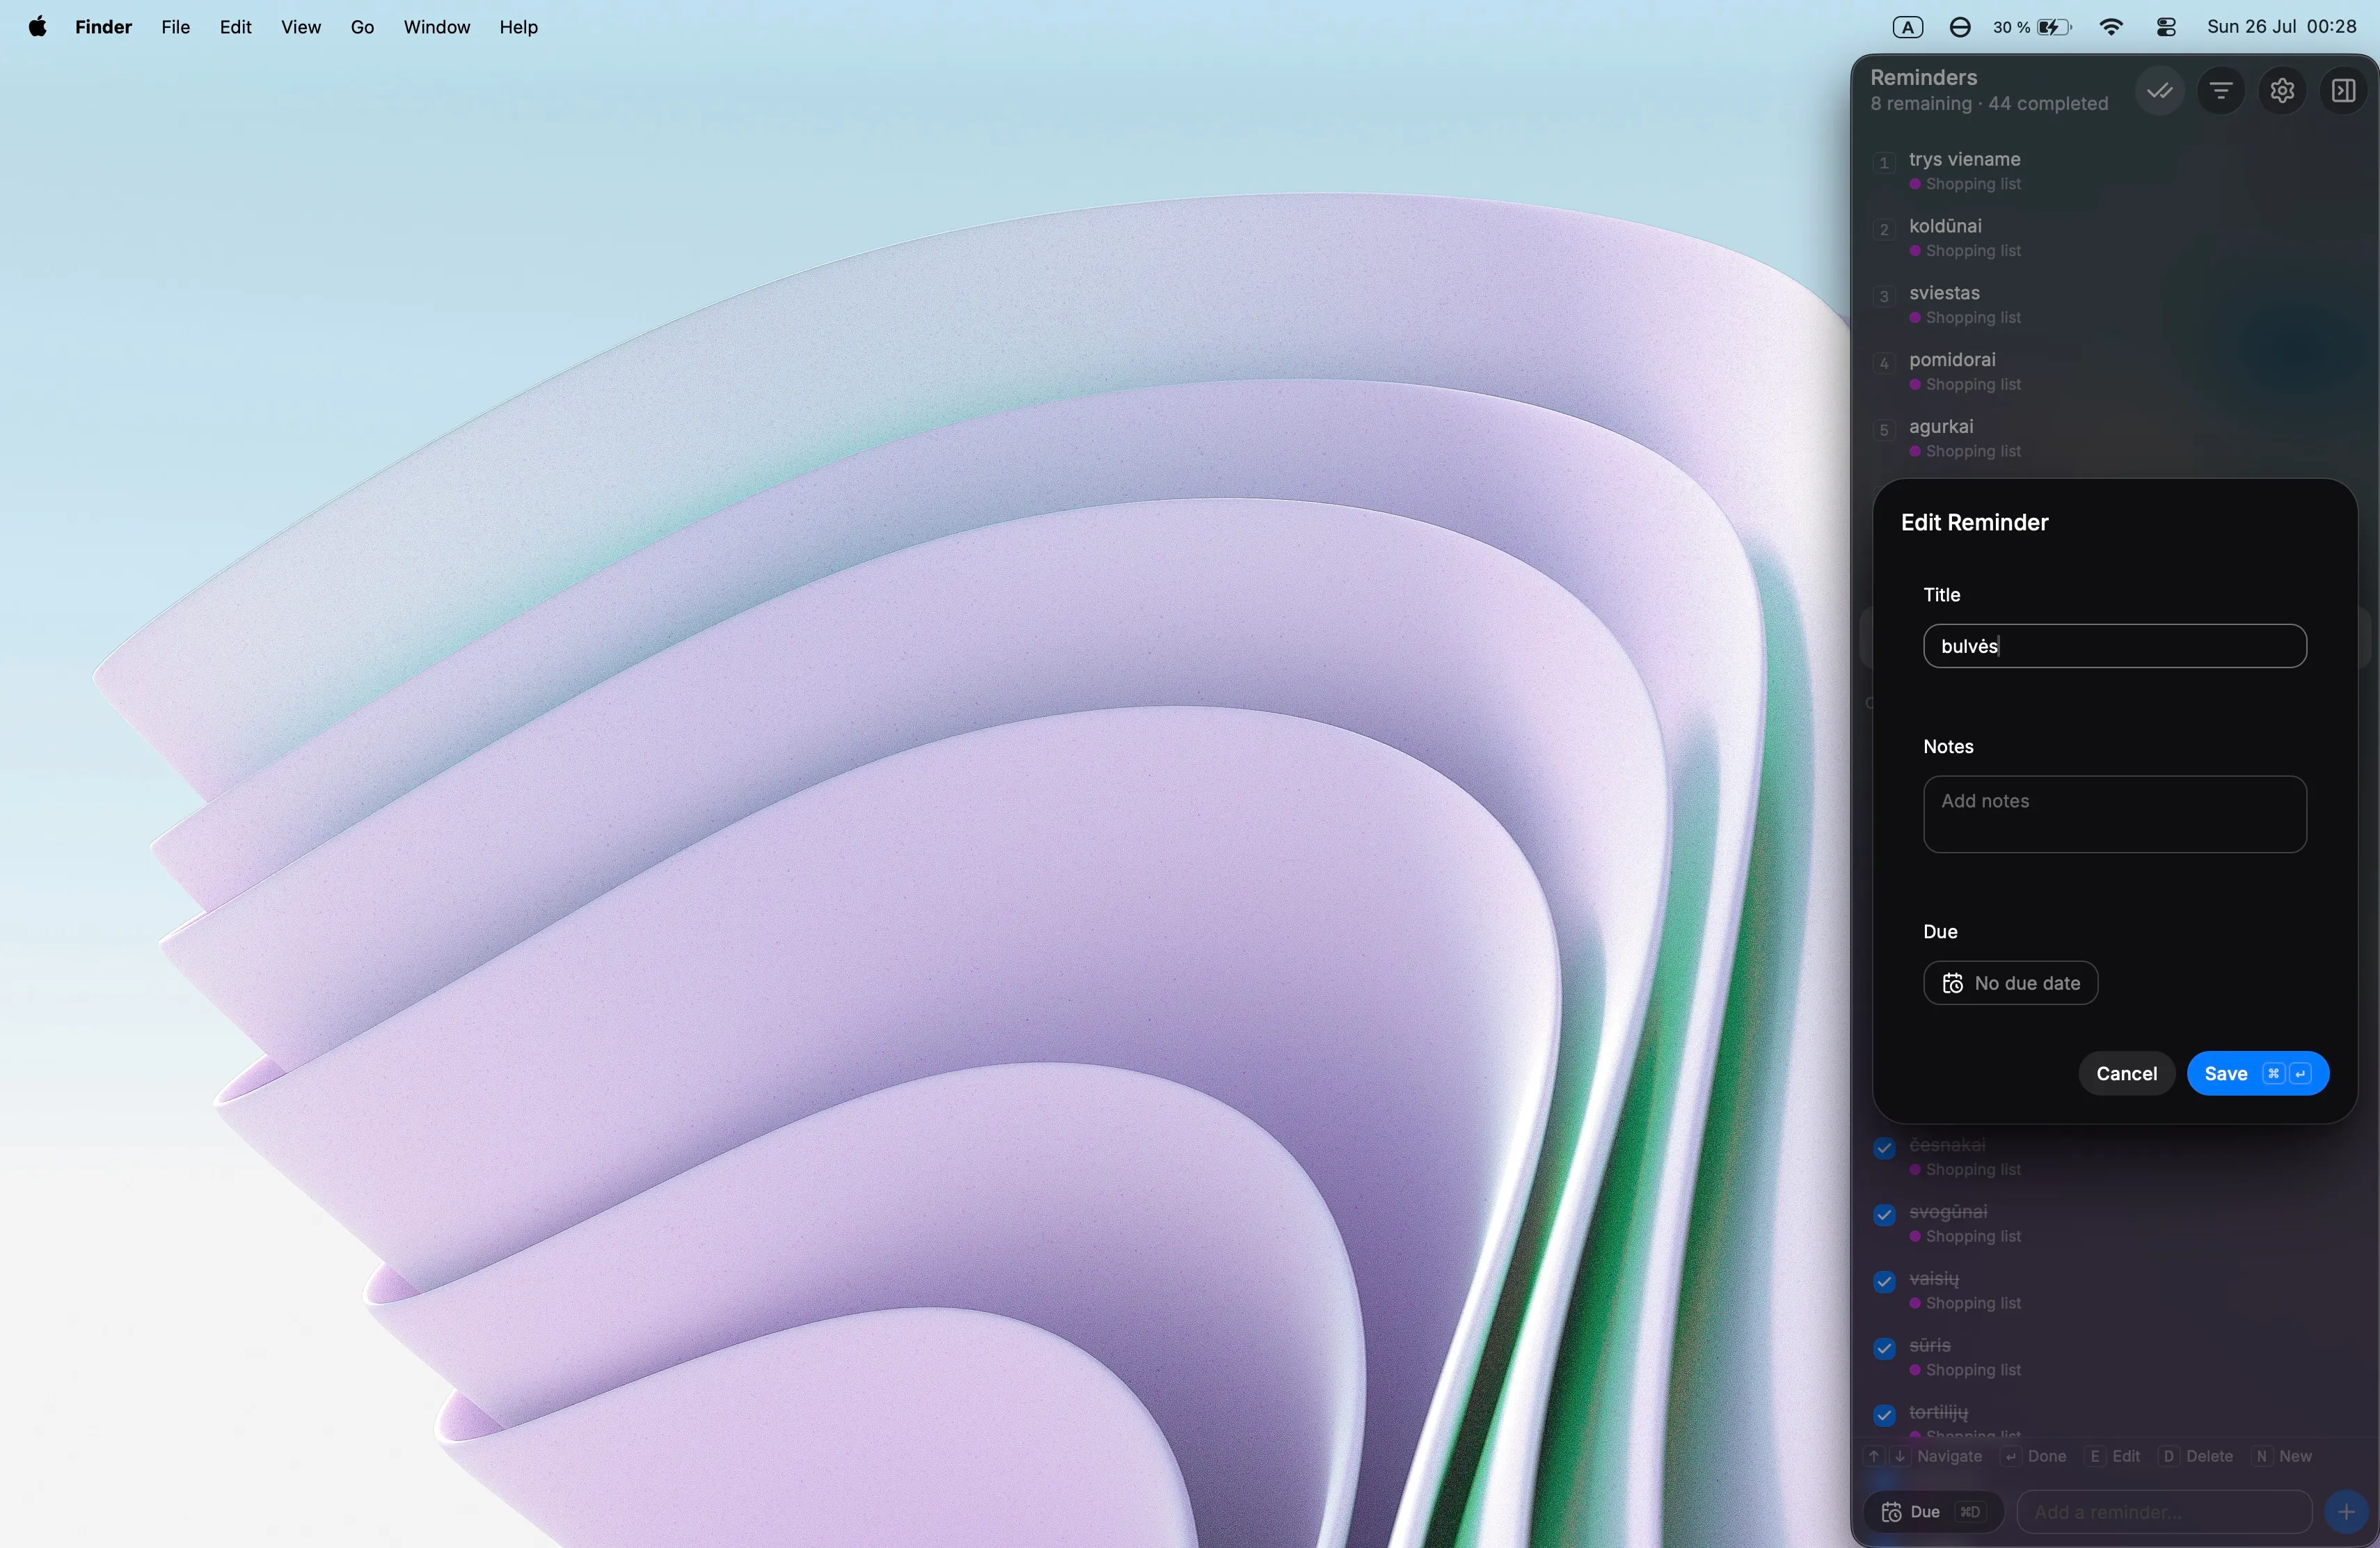Click the keyboard input source A icon
The image size is (2380, 1548).
(x=1907, y=27)
